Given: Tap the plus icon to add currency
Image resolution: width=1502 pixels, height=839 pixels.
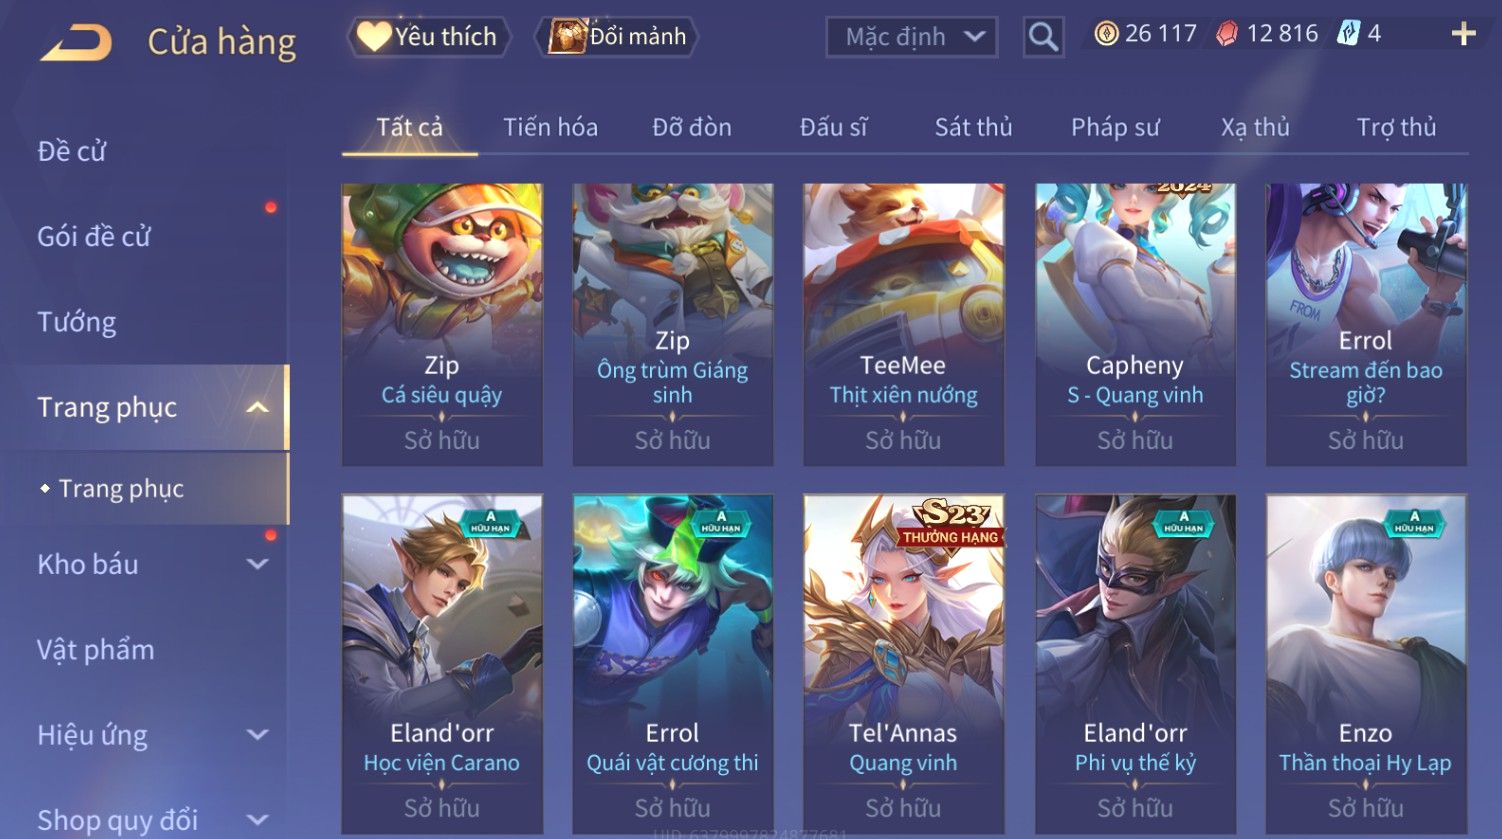Looking at the screenshot, I should [1463, 34].
